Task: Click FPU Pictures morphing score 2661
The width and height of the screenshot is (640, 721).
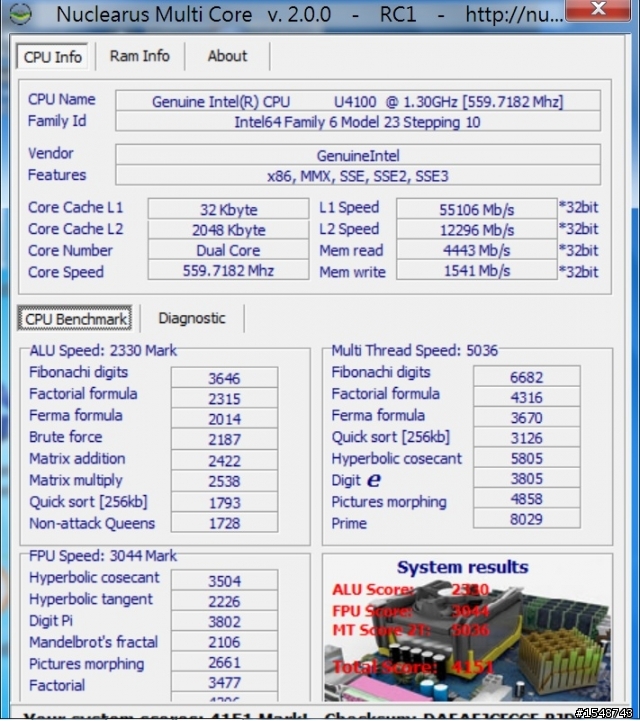Action: coord(224,662)
